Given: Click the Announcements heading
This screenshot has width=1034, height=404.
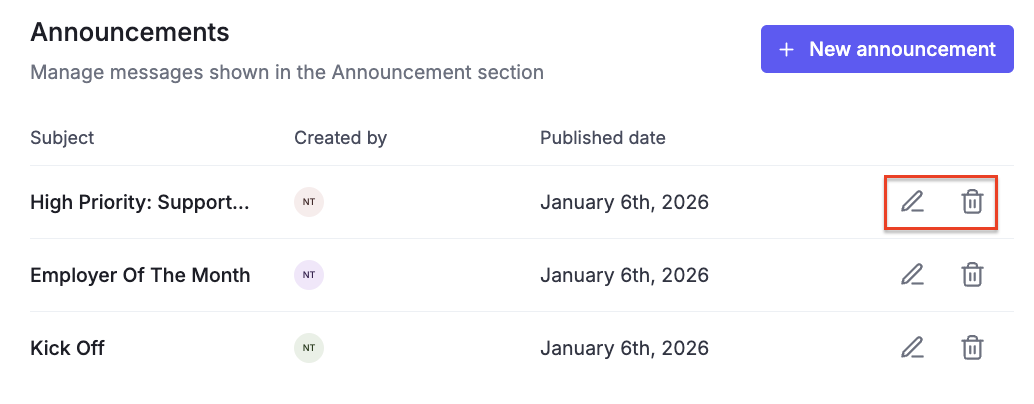Looking at the screenshot, I should 130,32.
